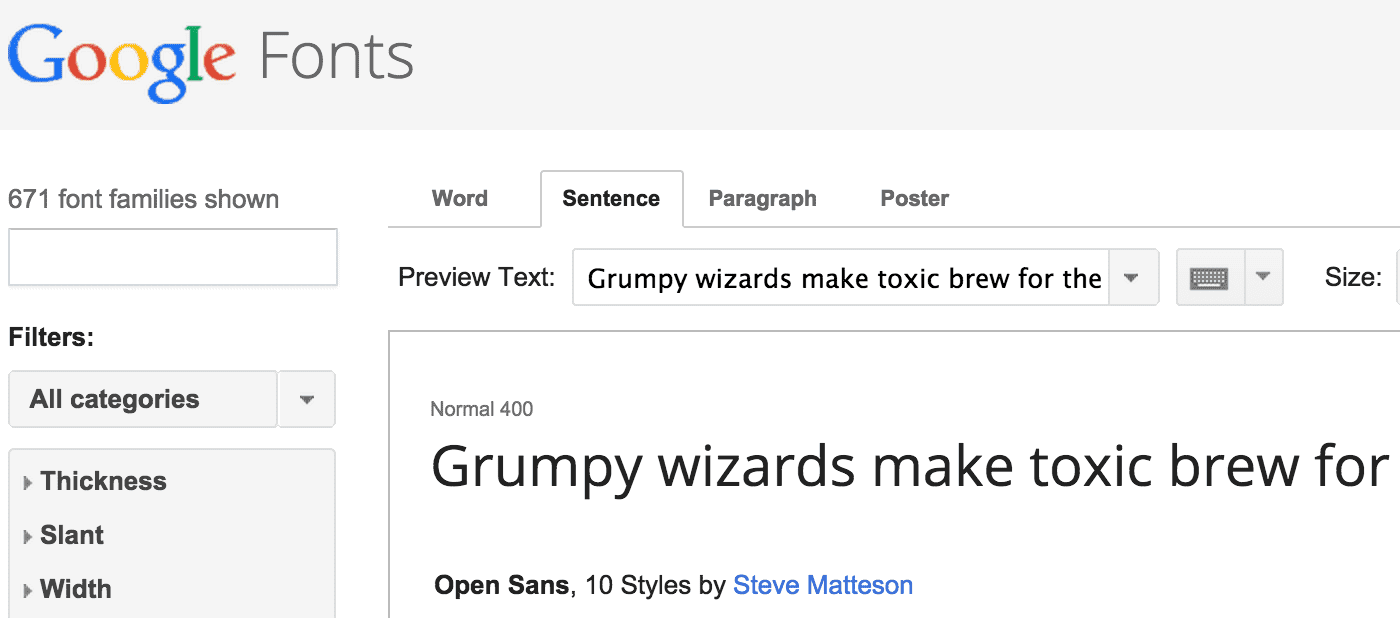Open Steve Matteson's designer link
The image size is (1400, 618).
pyautogui.click(x=823, y=585)
